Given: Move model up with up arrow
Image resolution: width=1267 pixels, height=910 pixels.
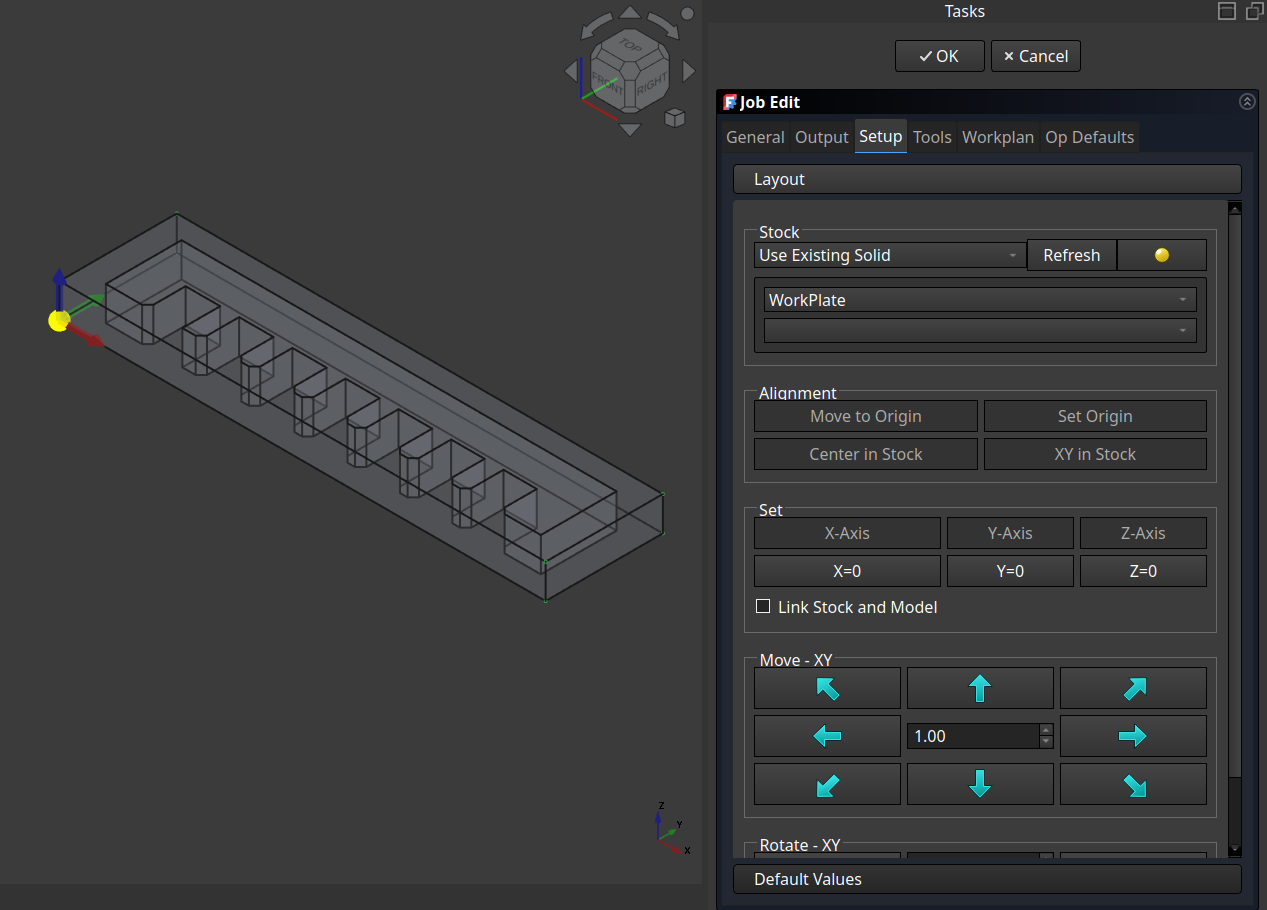Looking at the screenshot, I should click(980, 688).
